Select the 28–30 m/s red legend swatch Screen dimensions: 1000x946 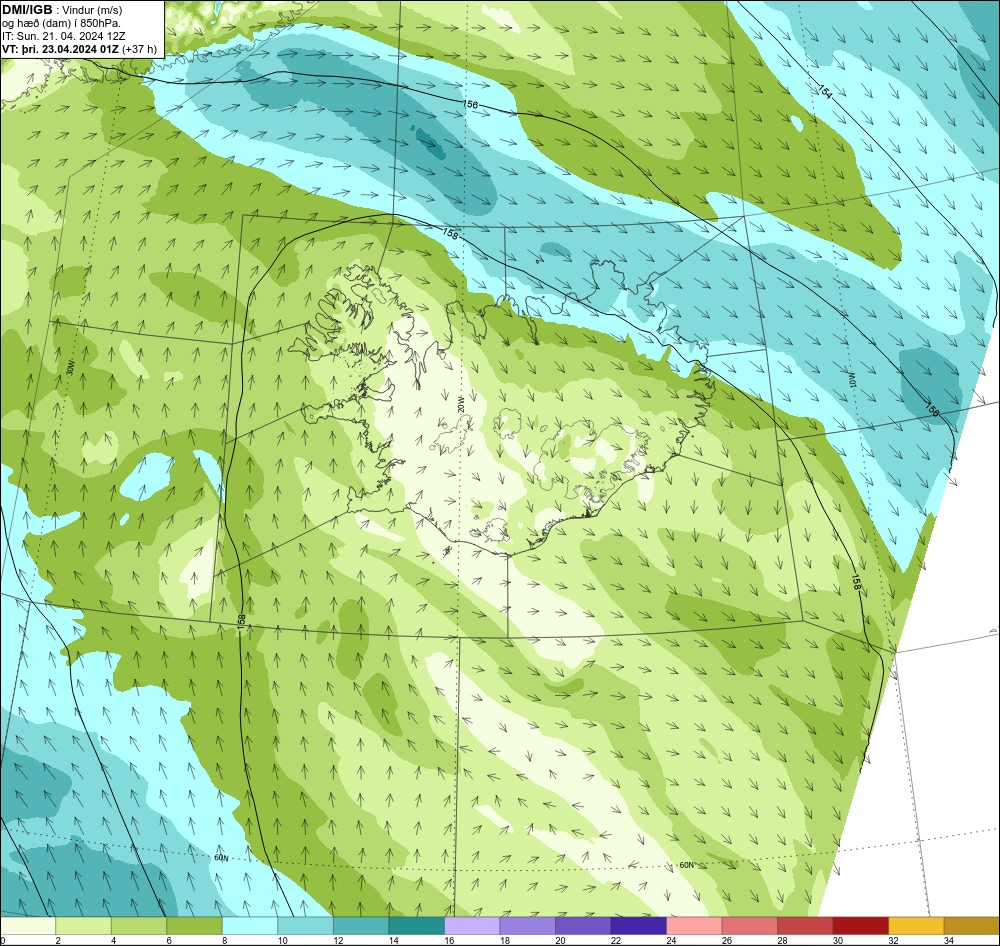805,926
